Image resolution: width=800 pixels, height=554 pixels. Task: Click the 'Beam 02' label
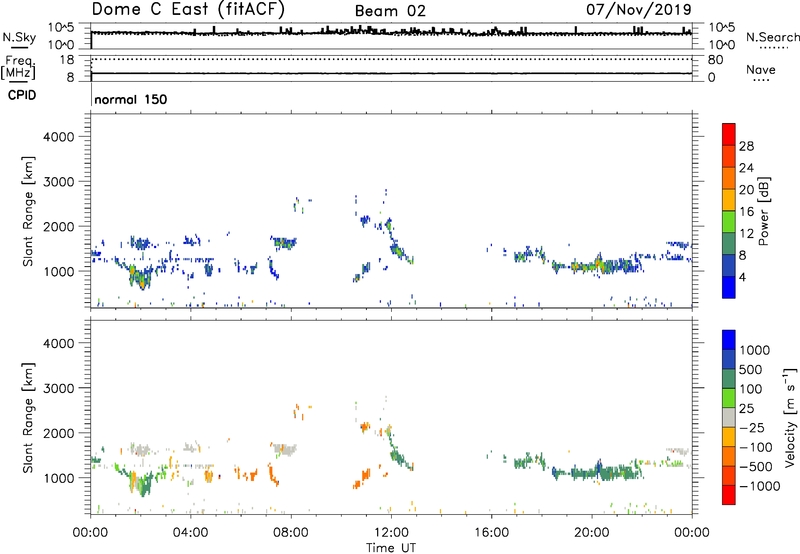pyautogui.click(x=390, y=11)
